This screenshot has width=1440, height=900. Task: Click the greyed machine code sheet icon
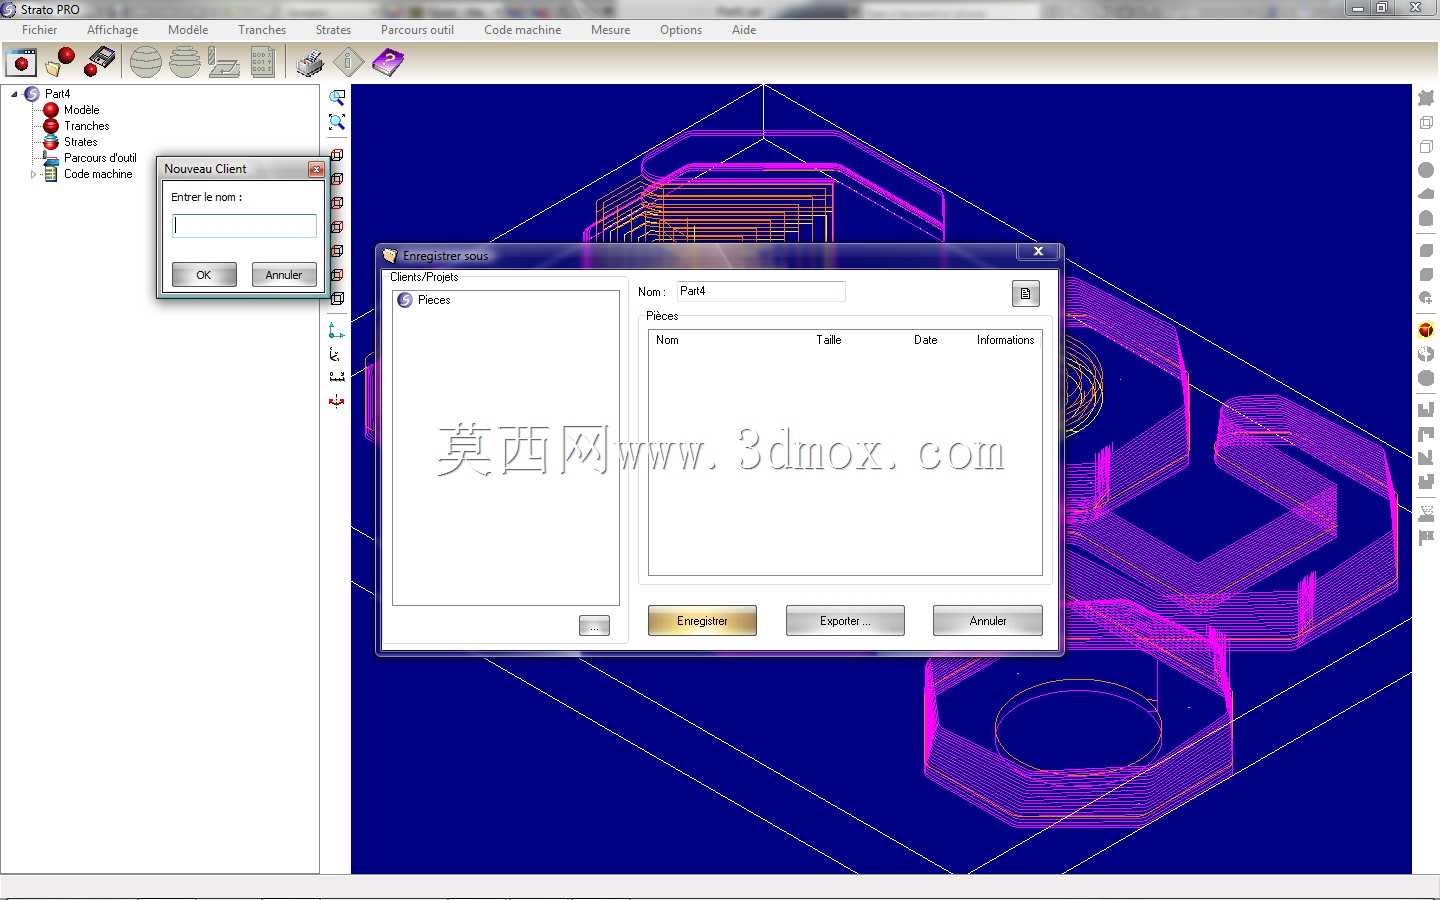pos(262,62)
